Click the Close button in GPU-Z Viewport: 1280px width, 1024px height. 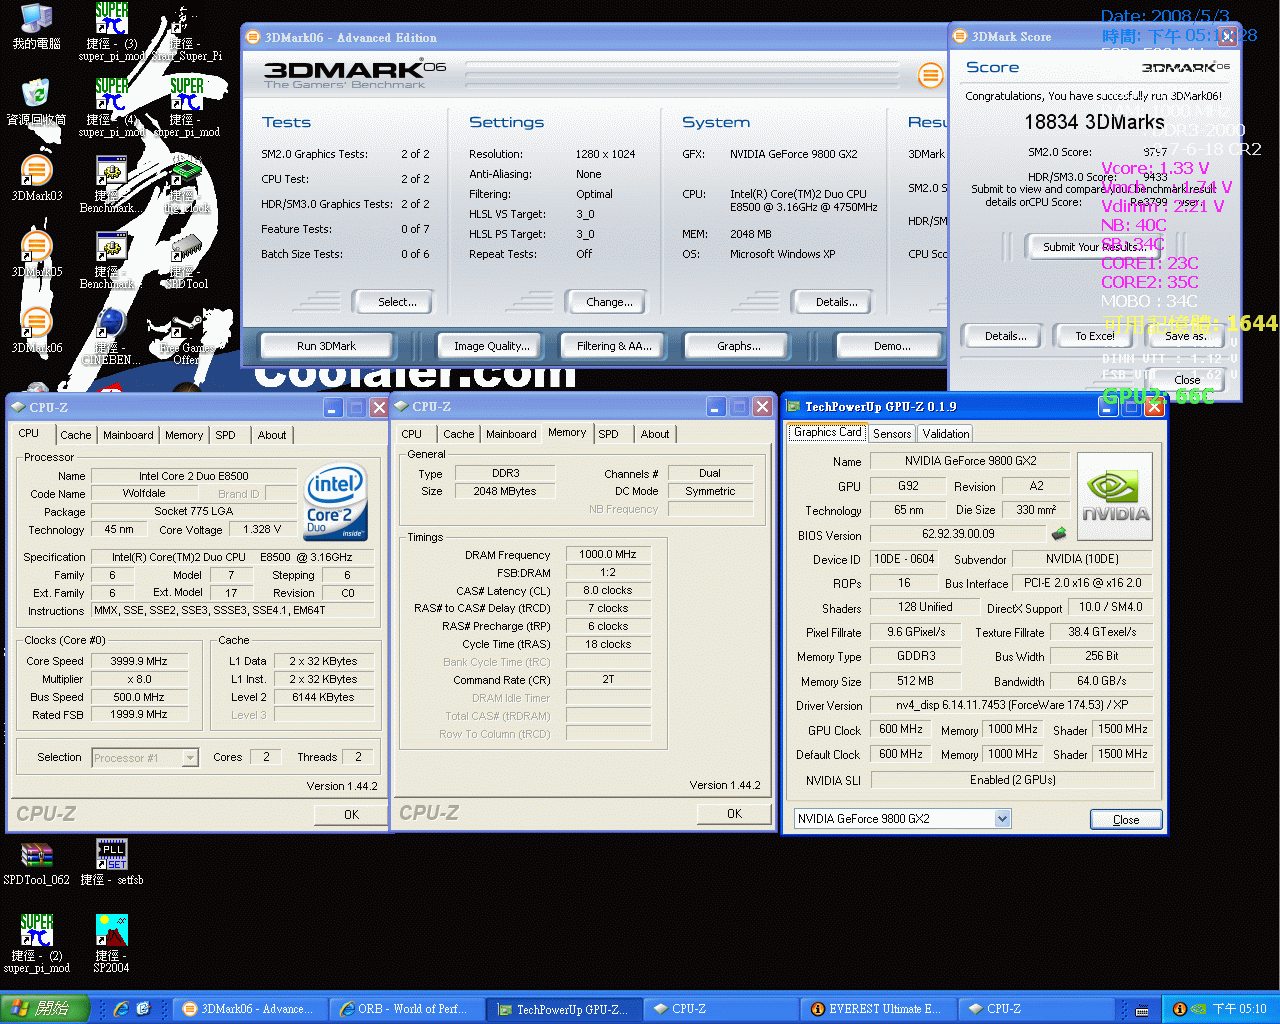(1126, 820)
